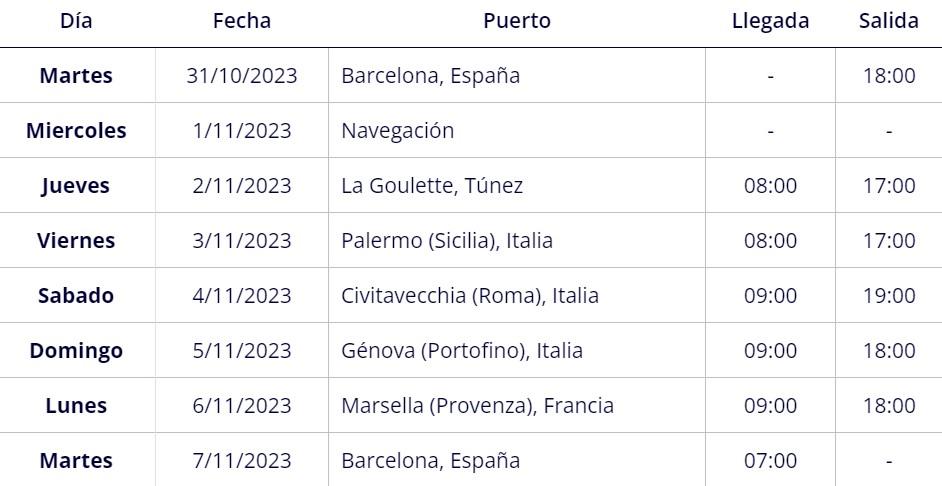This screenshot has width=942, height=486.
Task: Click the date 4/11/2023
Action: [x=242, y=296]
